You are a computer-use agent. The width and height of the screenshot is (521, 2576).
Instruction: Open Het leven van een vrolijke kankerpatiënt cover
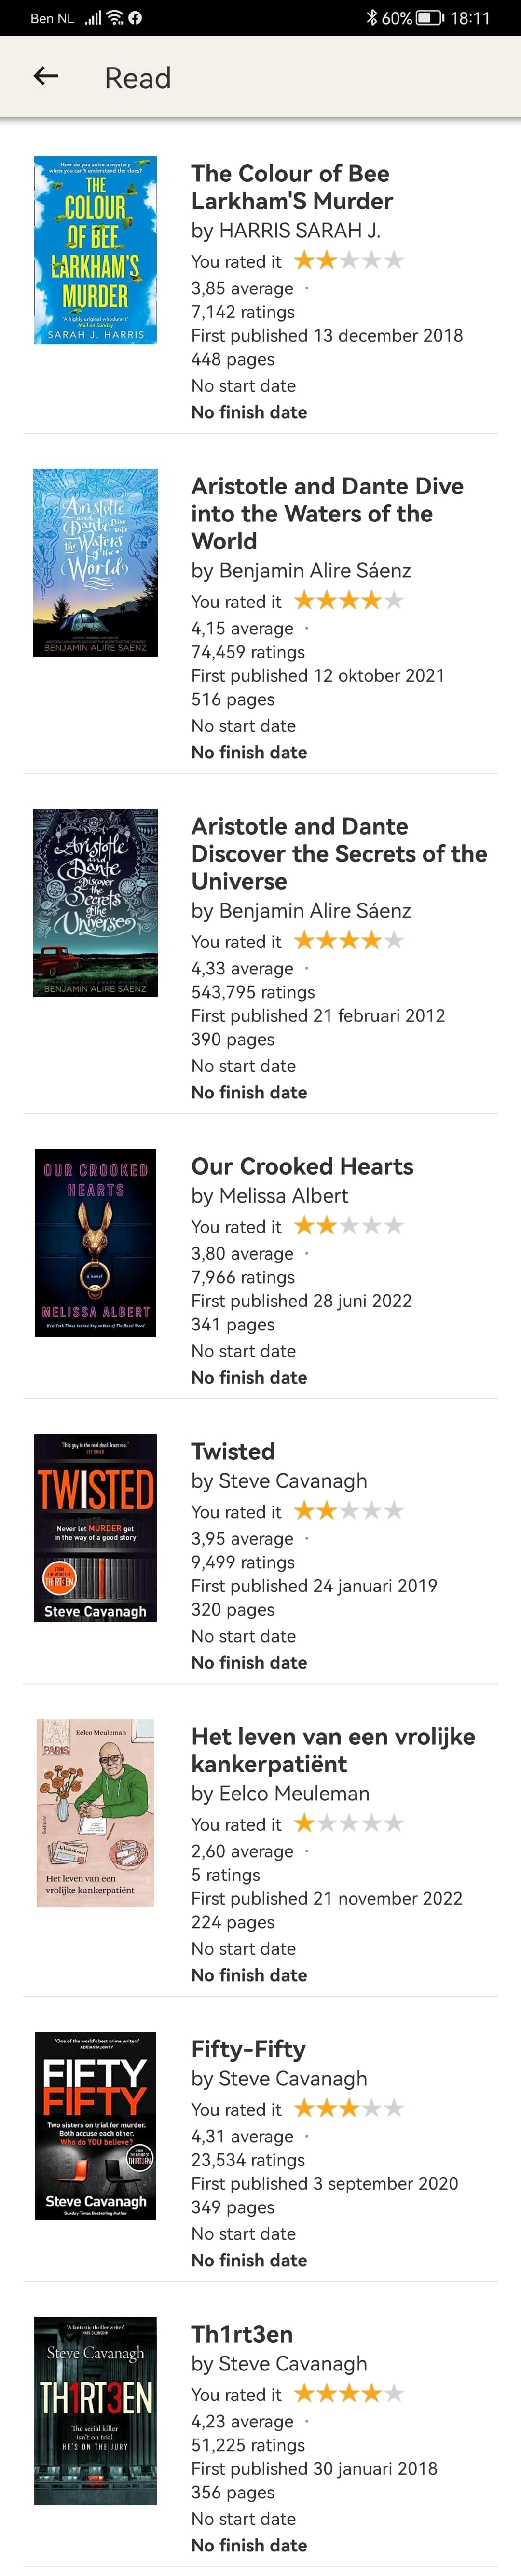[95, 1813]
